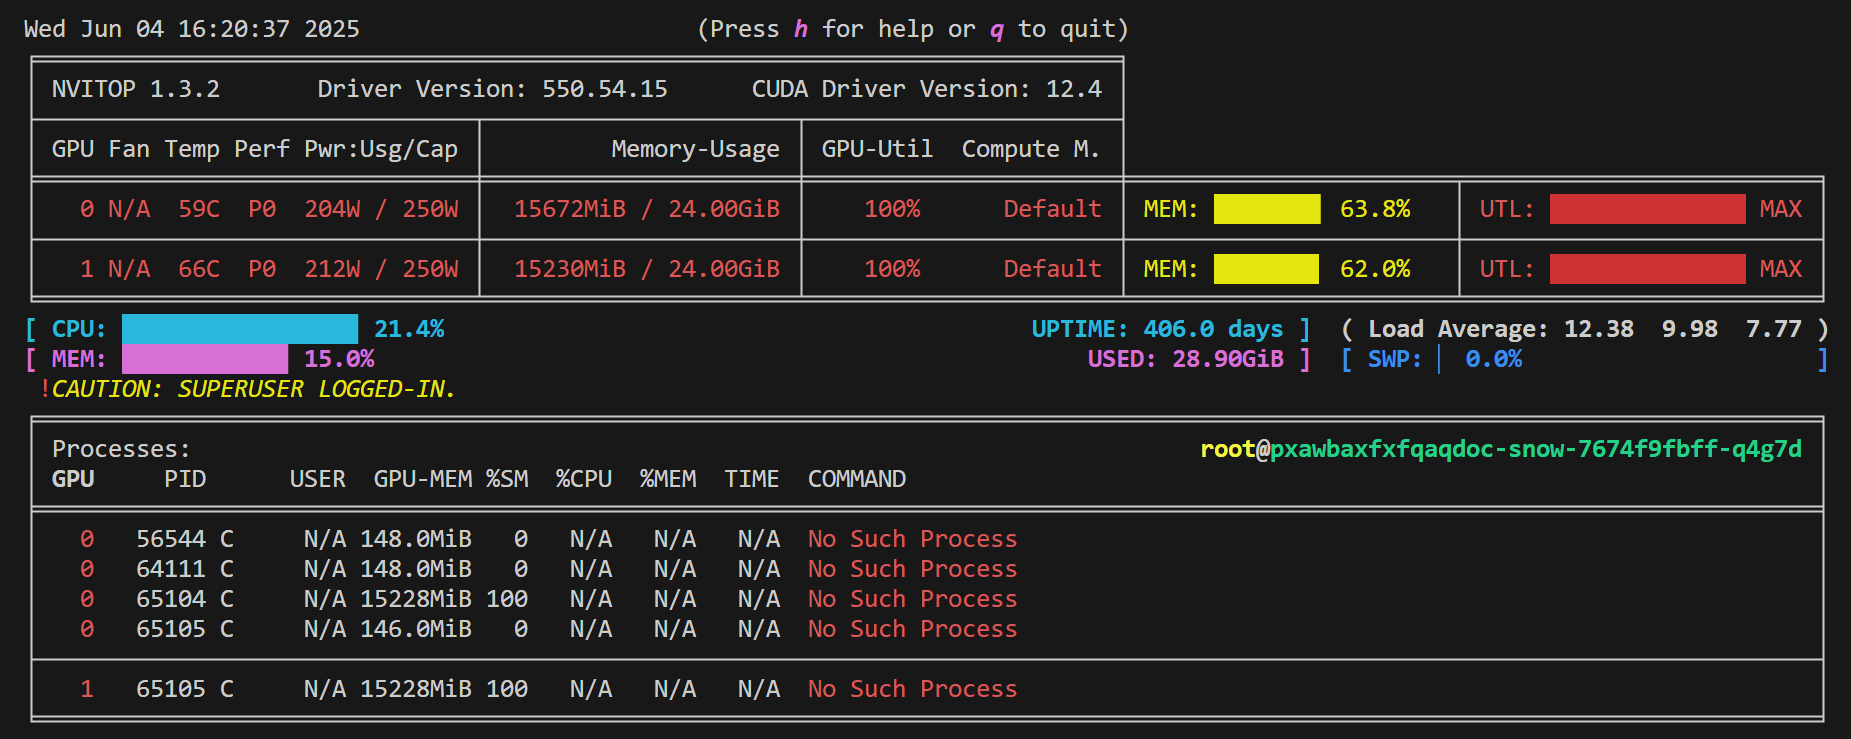Click the GPU 1 memory usage bar
Viewport: 1851px width, 739px height.
[x=1266, y=269]
